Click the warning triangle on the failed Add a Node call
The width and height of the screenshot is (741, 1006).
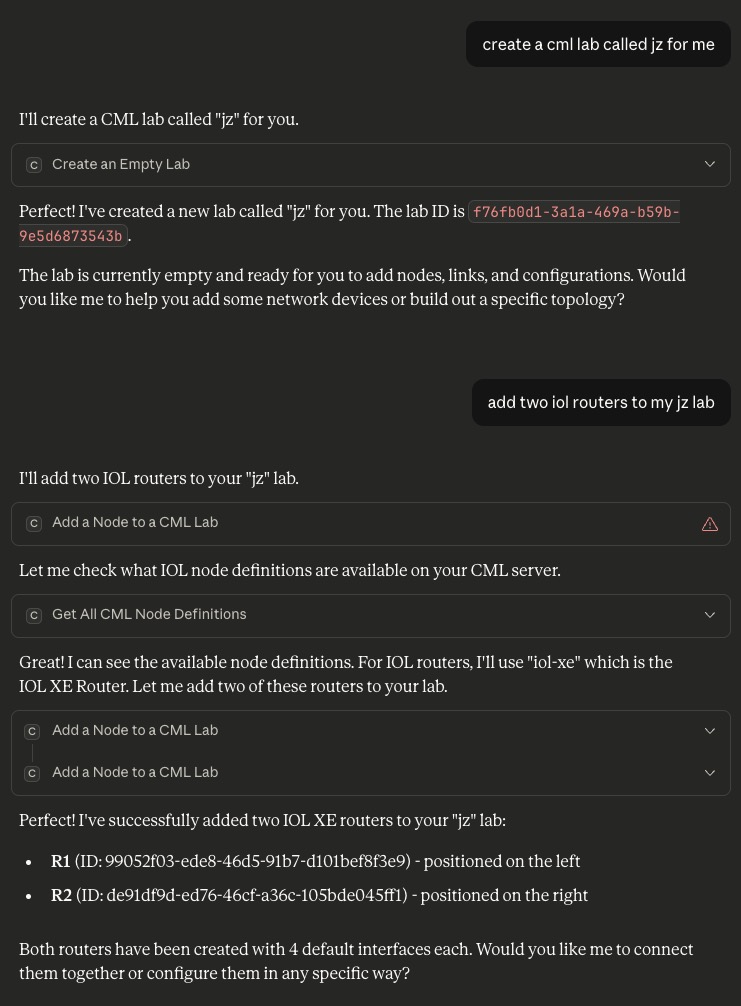pos(710,523)
